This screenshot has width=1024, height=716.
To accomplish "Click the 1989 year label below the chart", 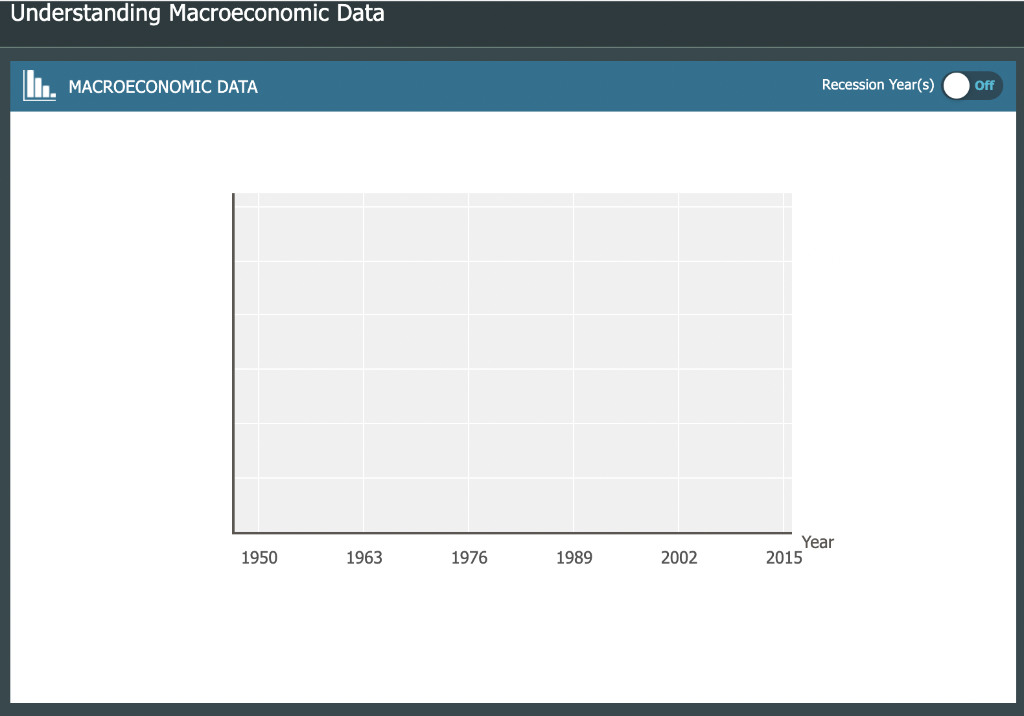I will [574, 557].
